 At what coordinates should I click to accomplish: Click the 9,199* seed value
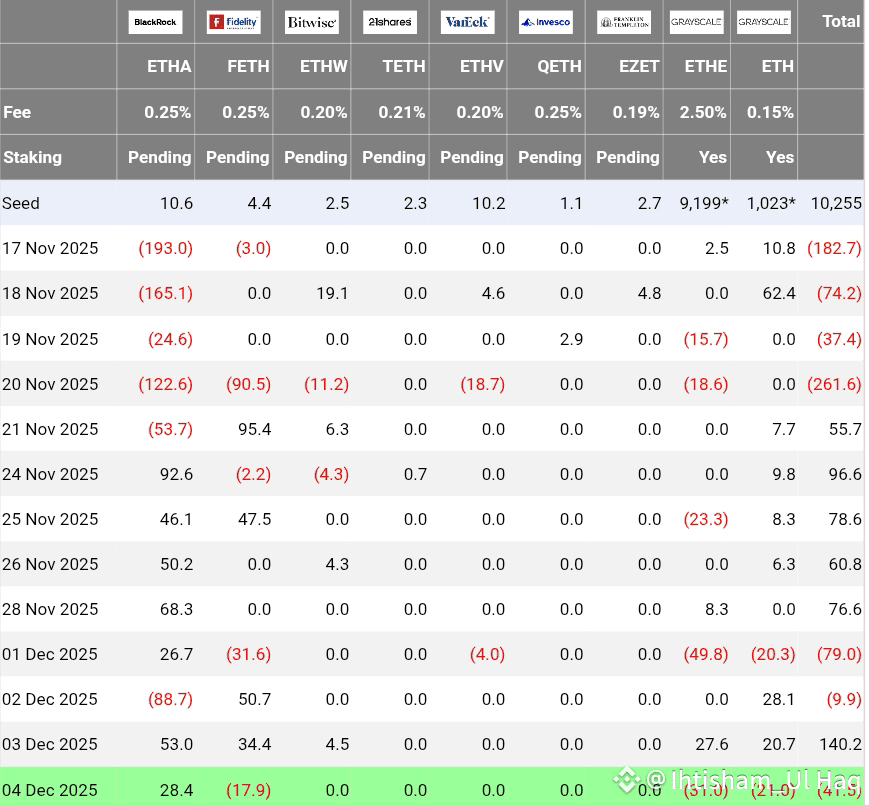(704, 203)
